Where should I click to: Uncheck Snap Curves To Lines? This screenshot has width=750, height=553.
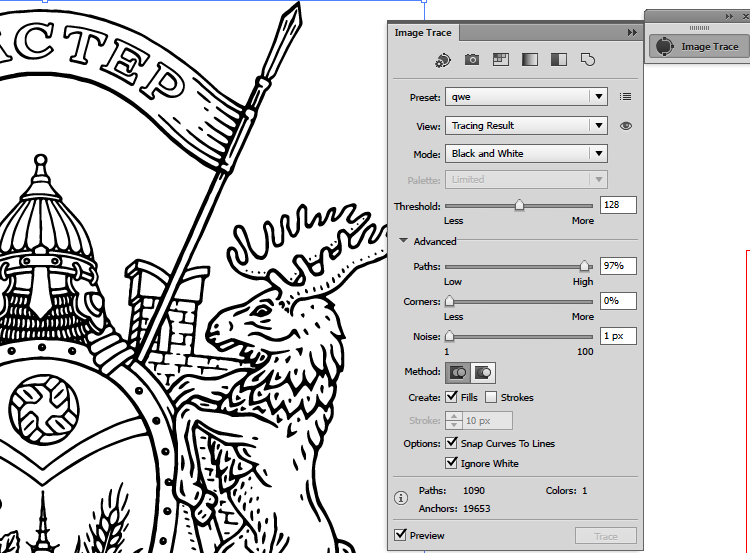(x=452, y=443)
